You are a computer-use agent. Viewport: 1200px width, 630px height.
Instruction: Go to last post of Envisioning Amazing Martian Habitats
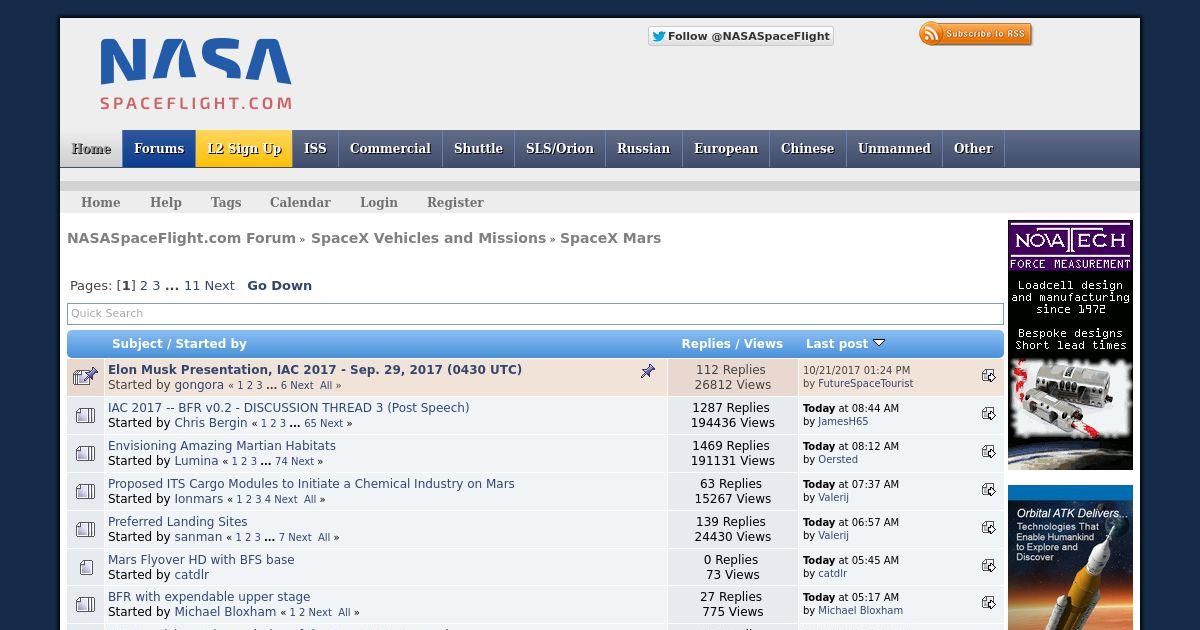coord(988,452)
